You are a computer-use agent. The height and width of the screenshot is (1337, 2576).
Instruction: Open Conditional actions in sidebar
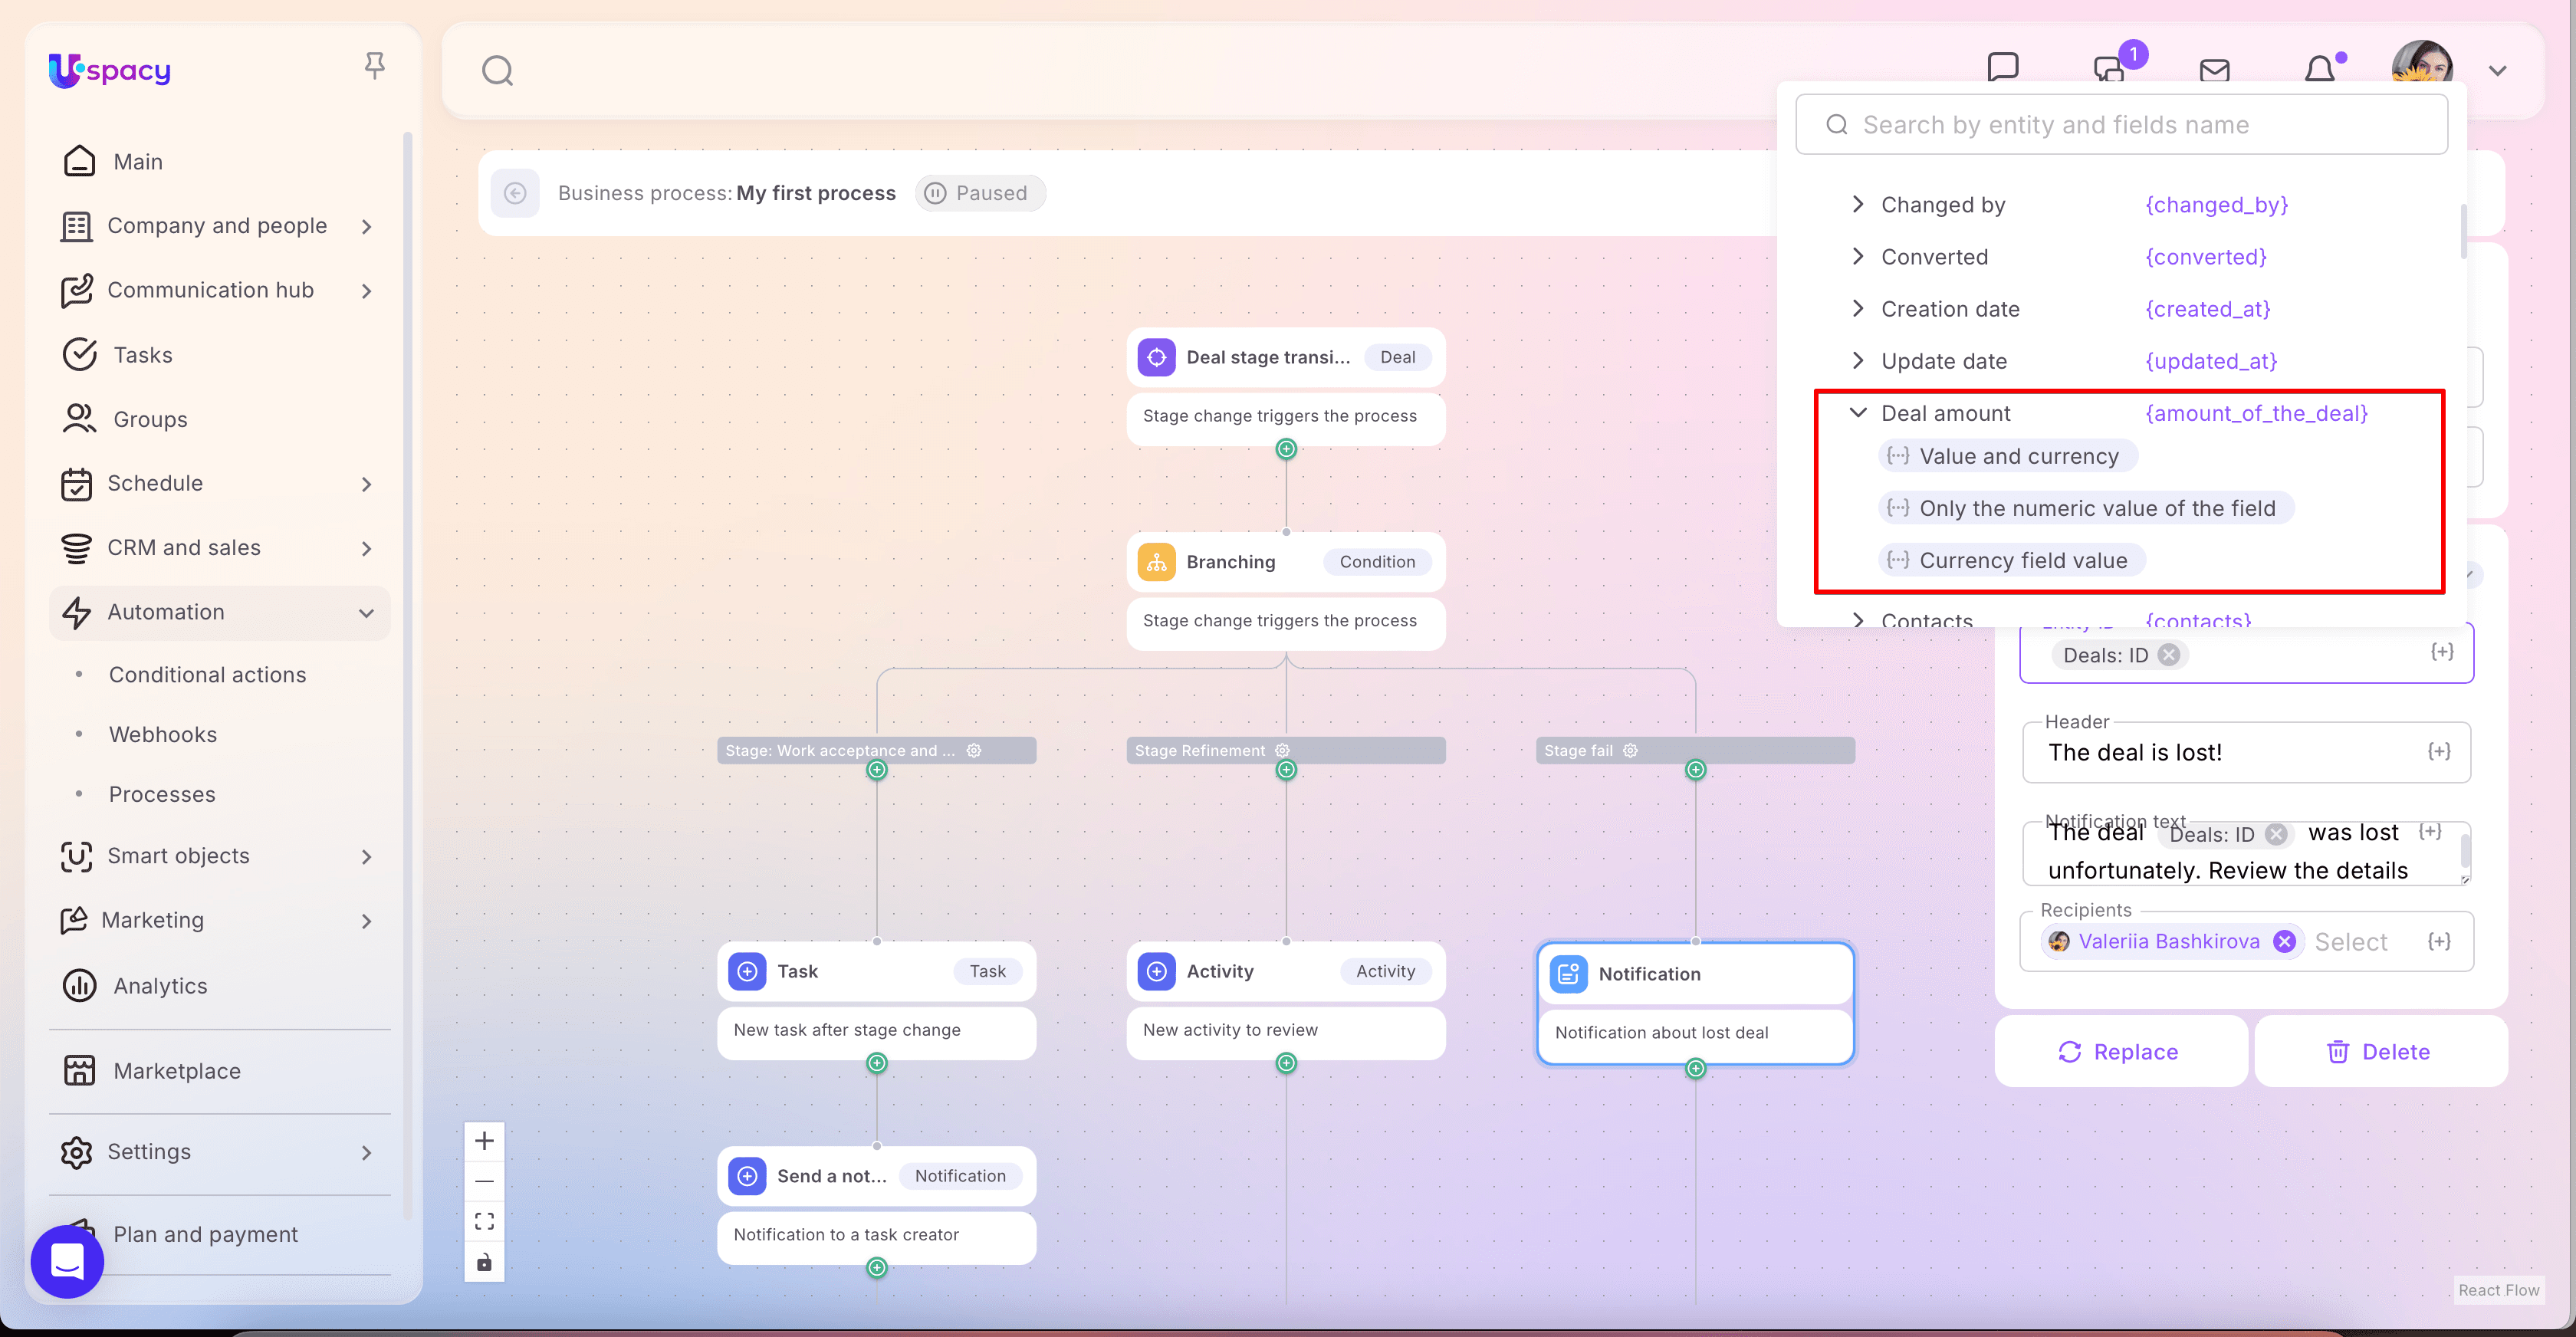207,675
